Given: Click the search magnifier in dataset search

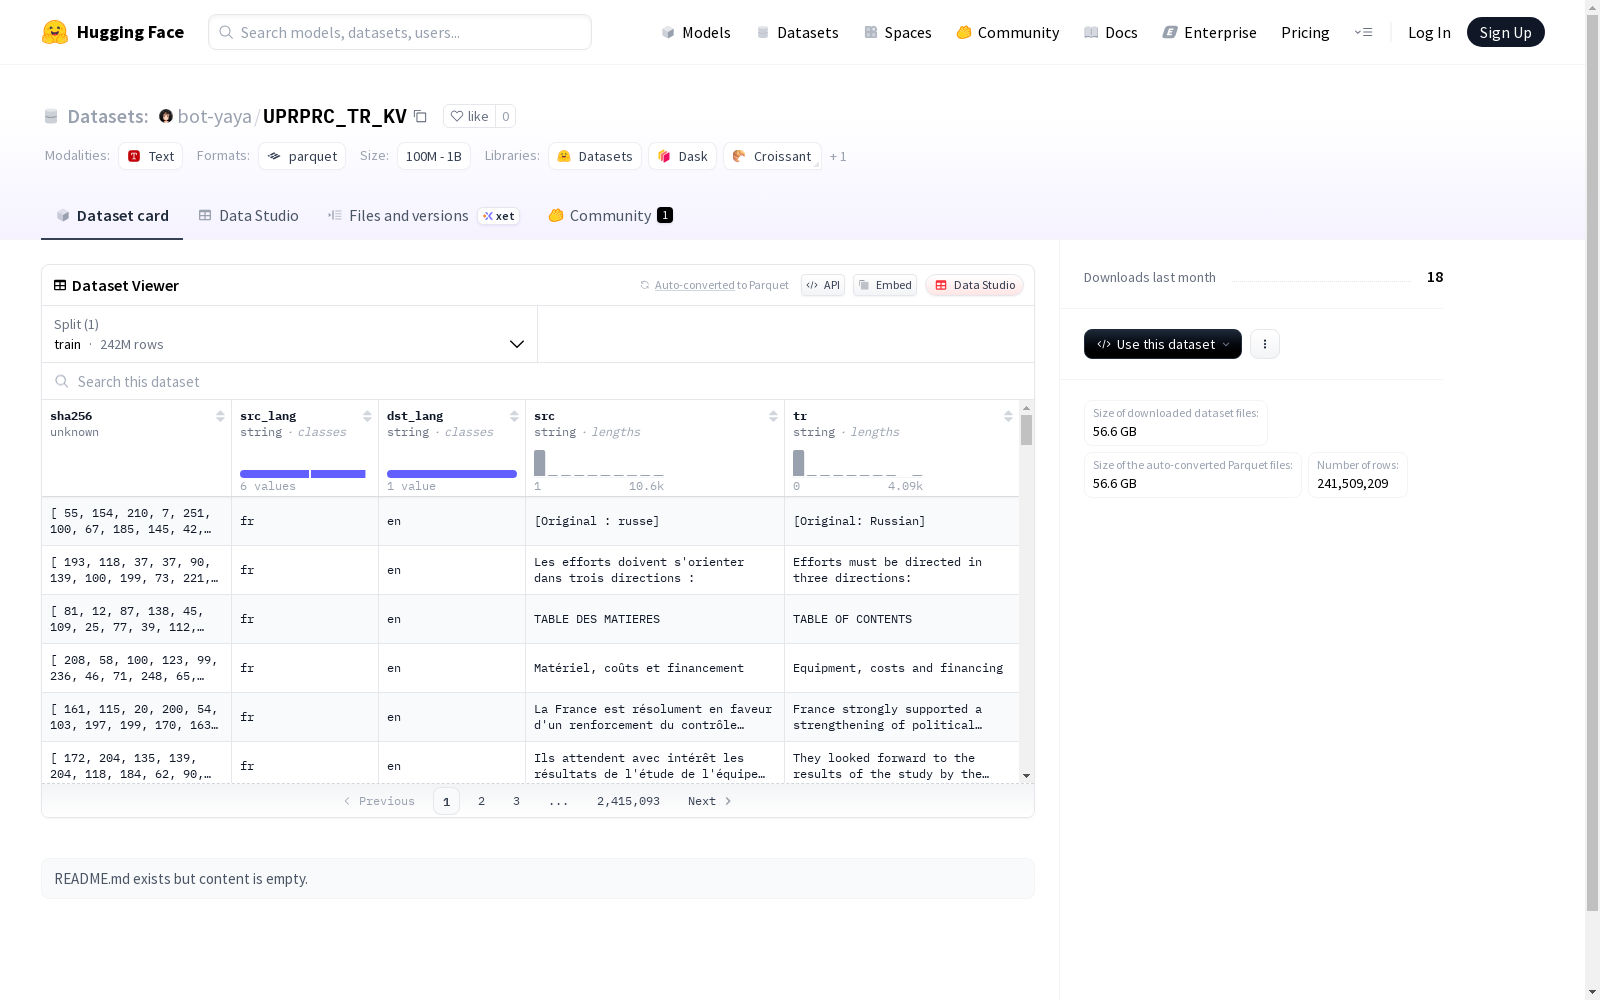Looking at the screenshot, I should [62, 381].
